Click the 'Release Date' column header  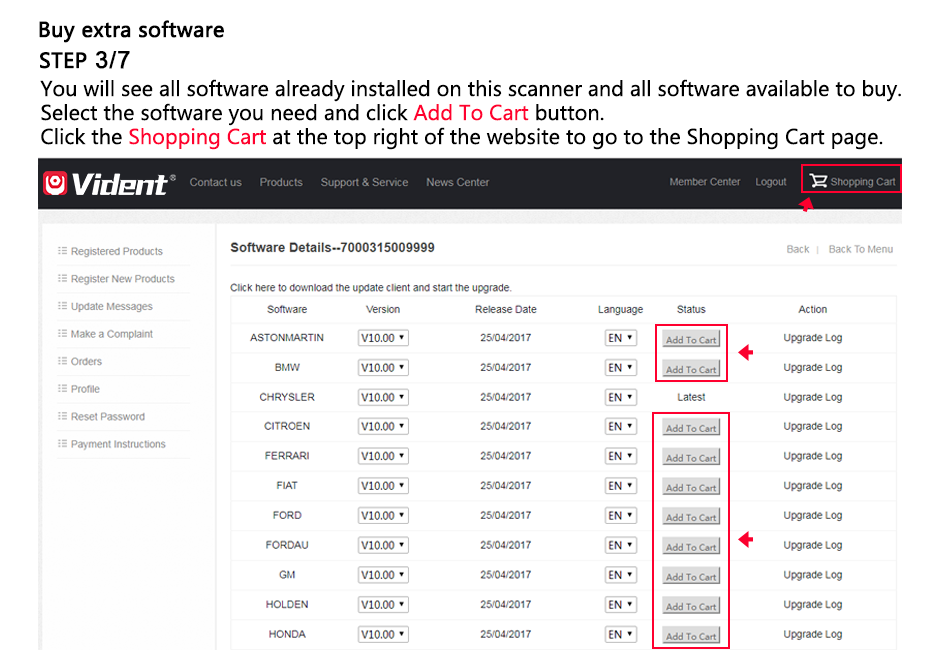tap(506, 310)
